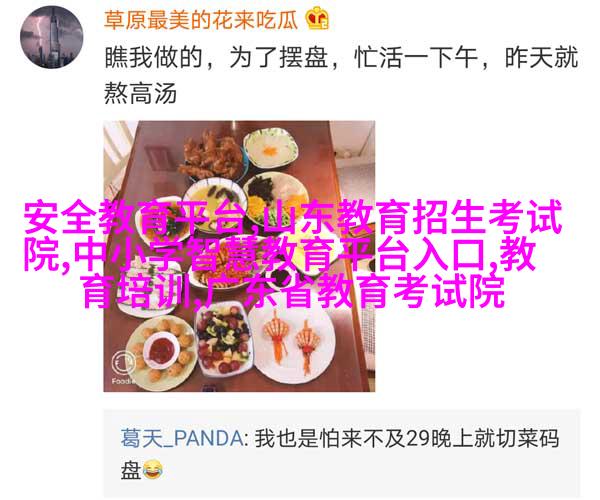Click the fried chicken plate in the photo
Viewport: 600px width, 500px height.
coord(211,157)
